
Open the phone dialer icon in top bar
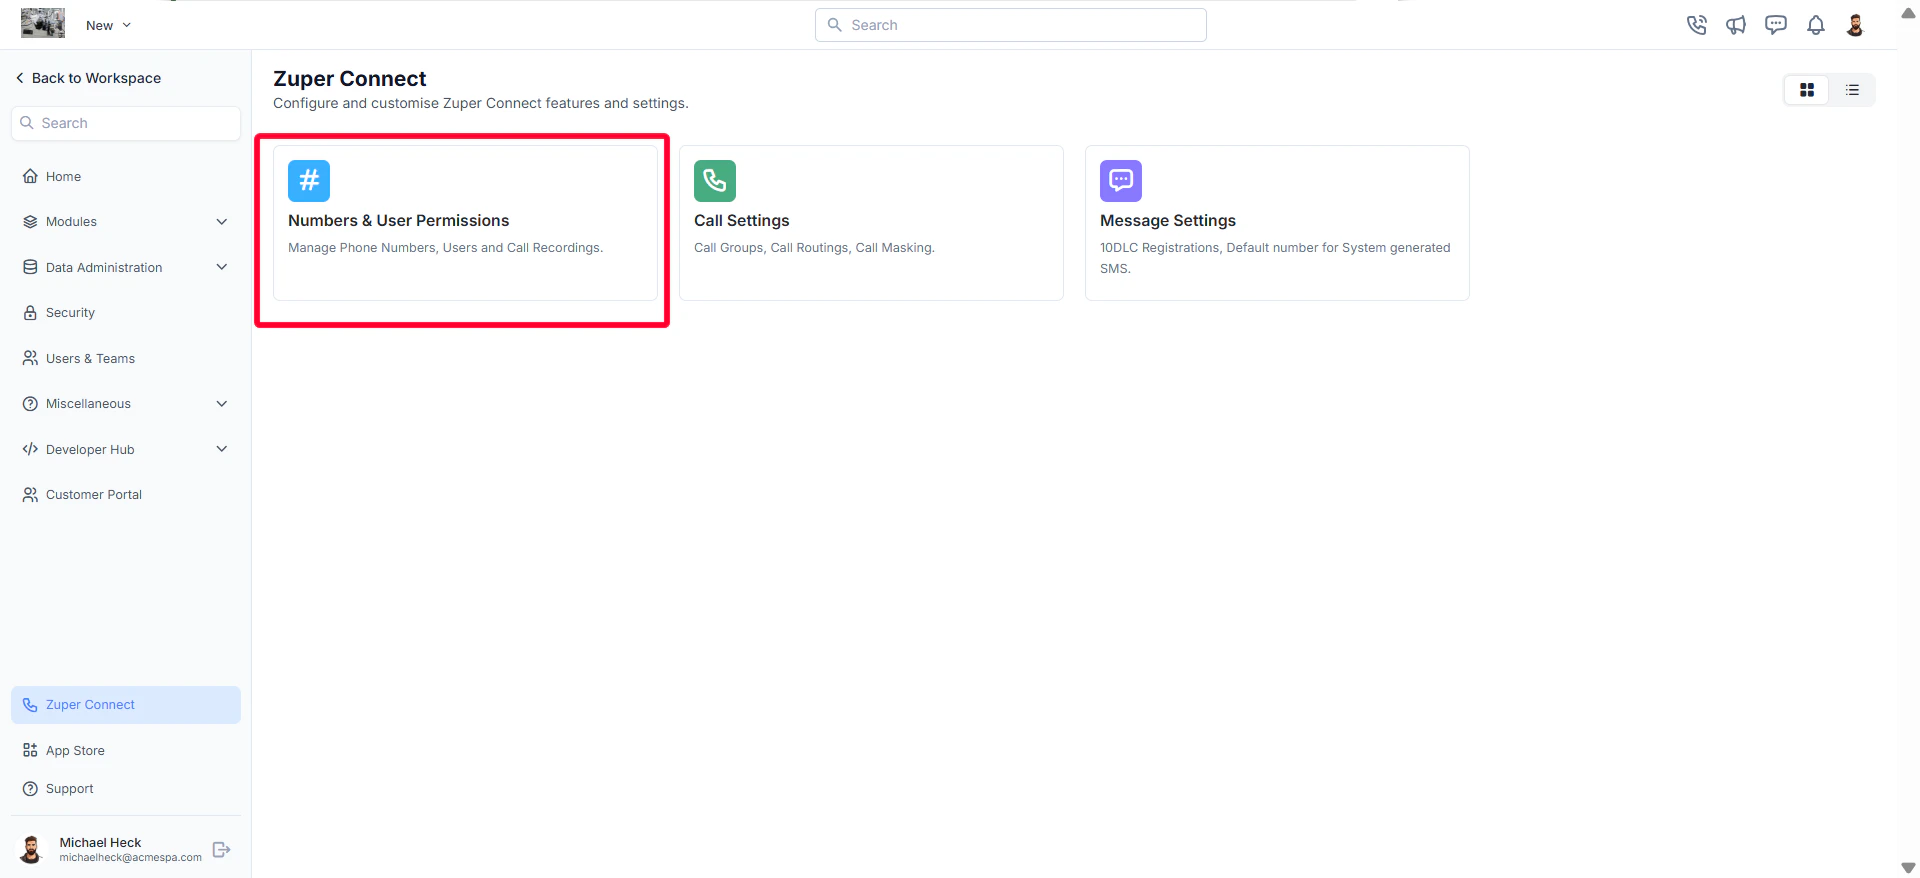click(x=1696, y=25)
